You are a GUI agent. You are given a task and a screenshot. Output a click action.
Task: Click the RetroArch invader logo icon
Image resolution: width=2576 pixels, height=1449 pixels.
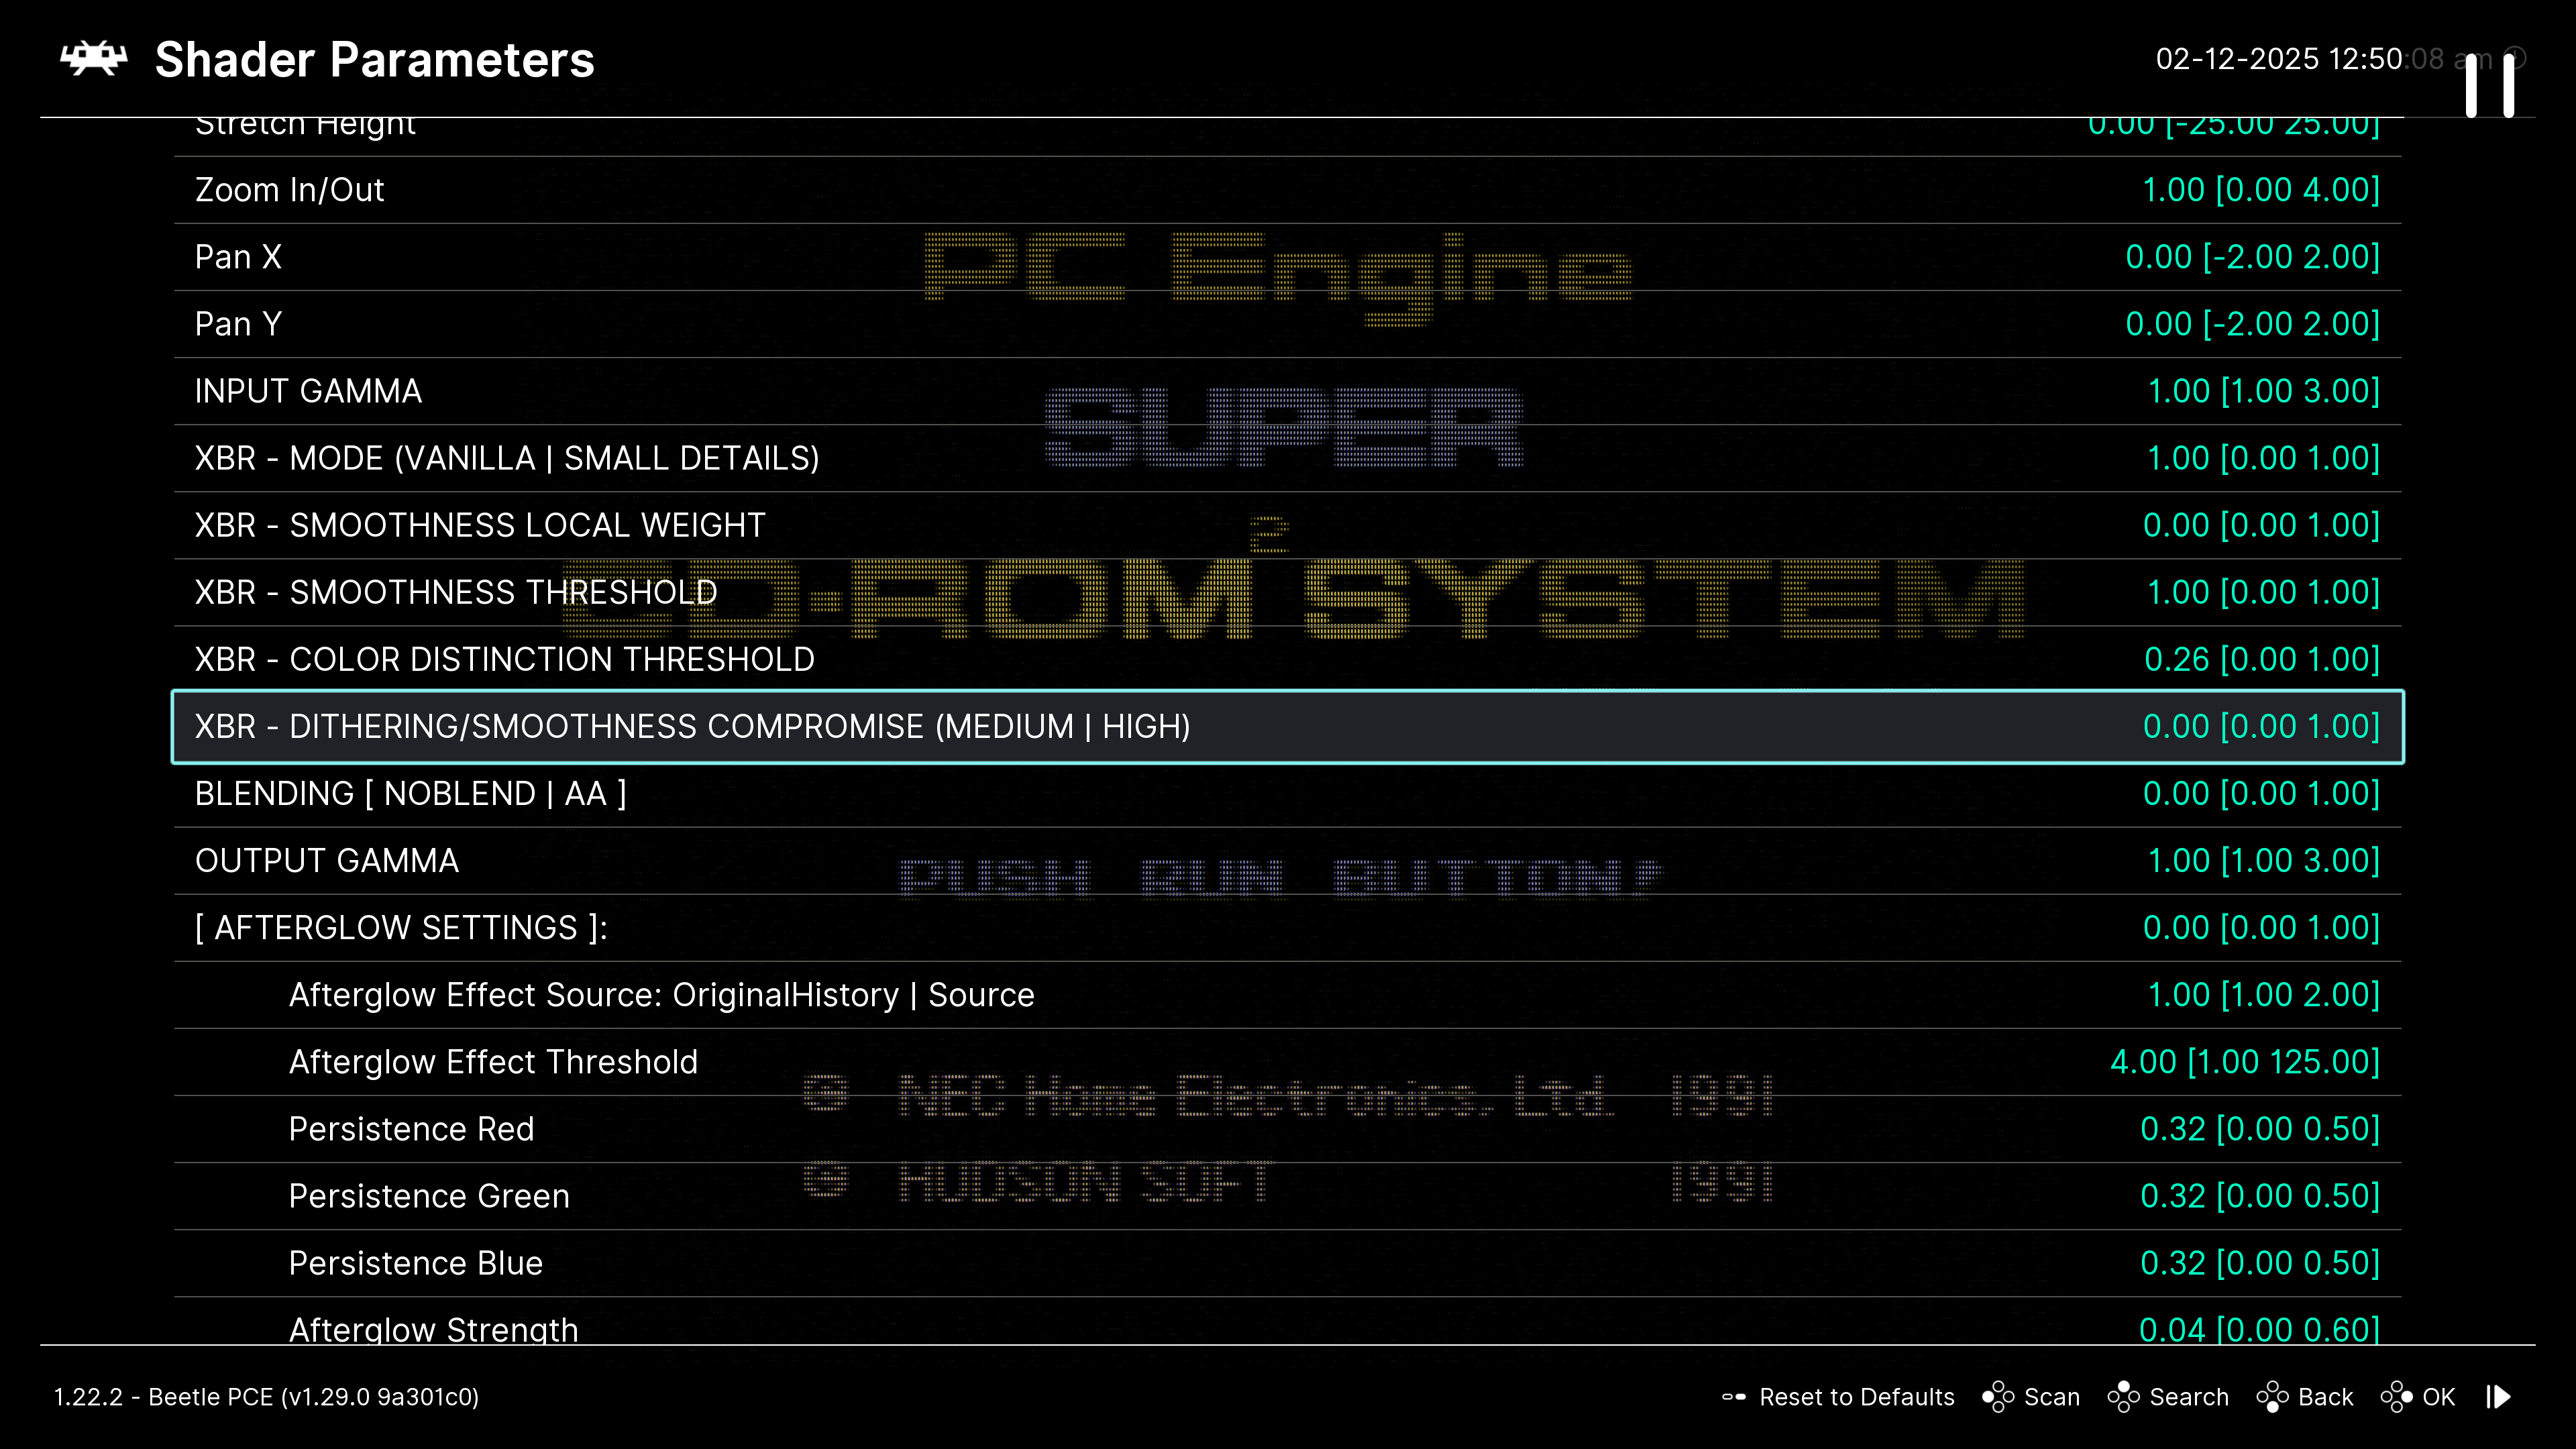click(x=94, y=59)
